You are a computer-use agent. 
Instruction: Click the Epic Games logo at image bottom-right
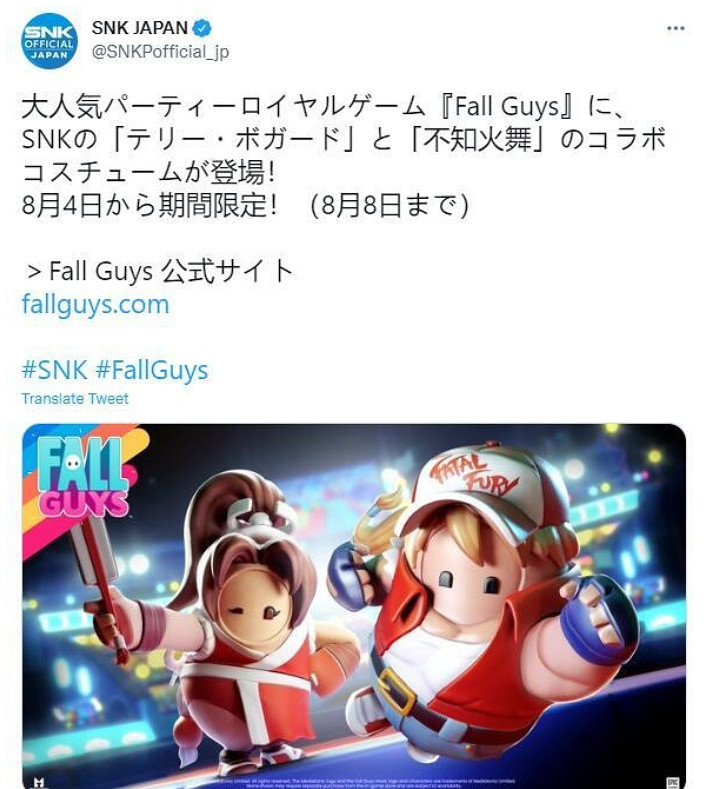tap(672, 782)
